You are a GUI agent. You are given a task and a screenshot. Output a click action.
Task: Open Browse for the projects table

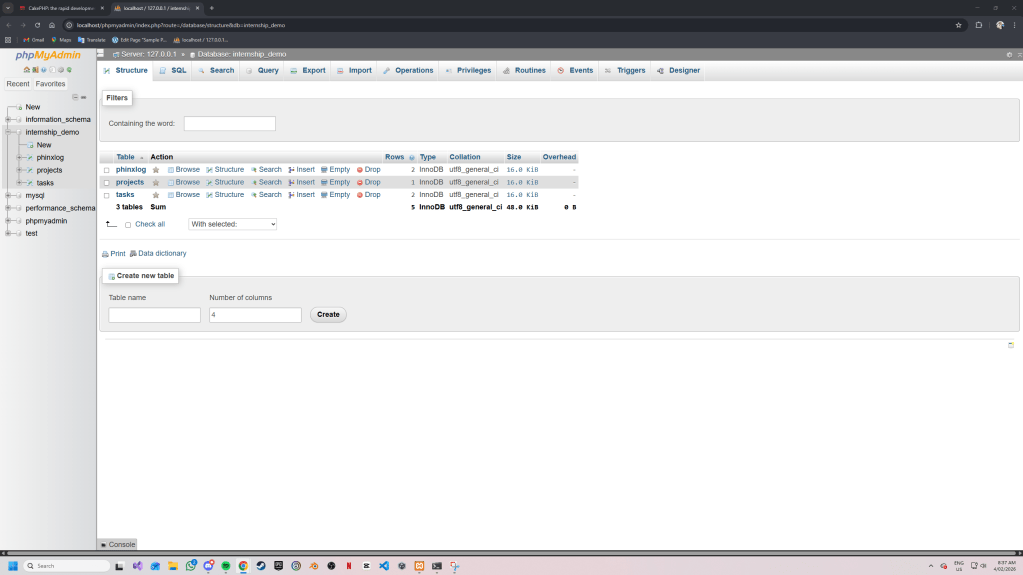tap(183, 182)
